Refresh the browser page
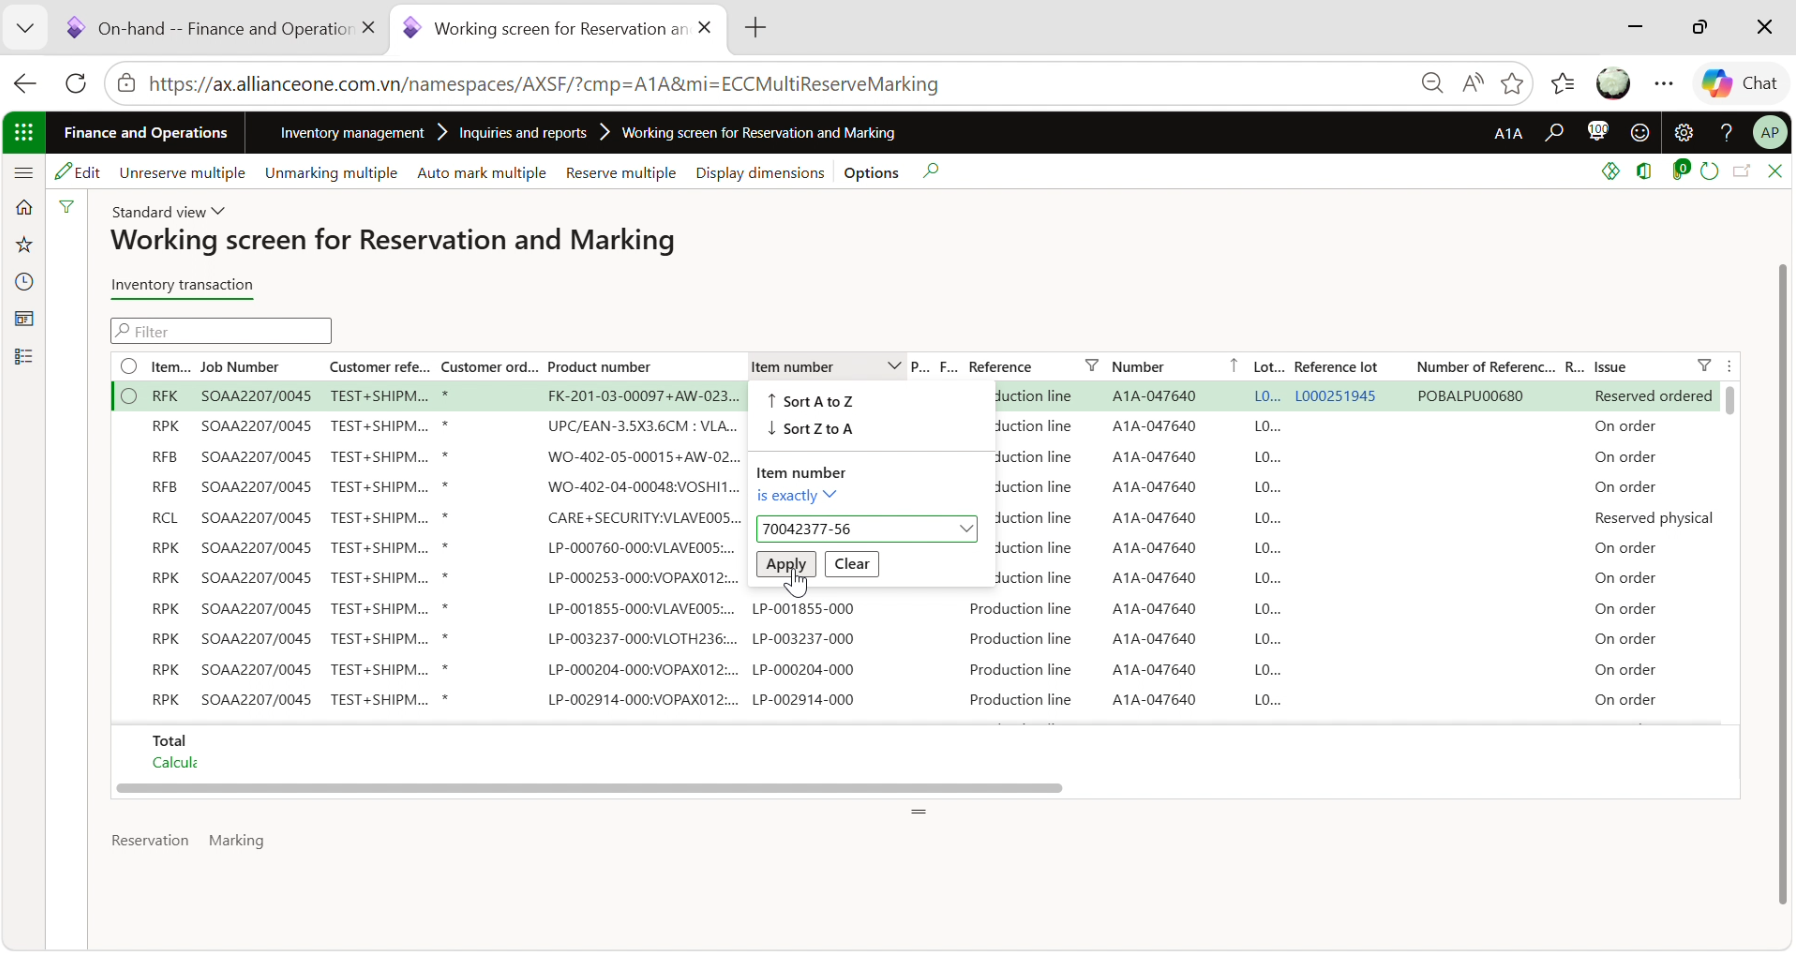 click(75, 83)
